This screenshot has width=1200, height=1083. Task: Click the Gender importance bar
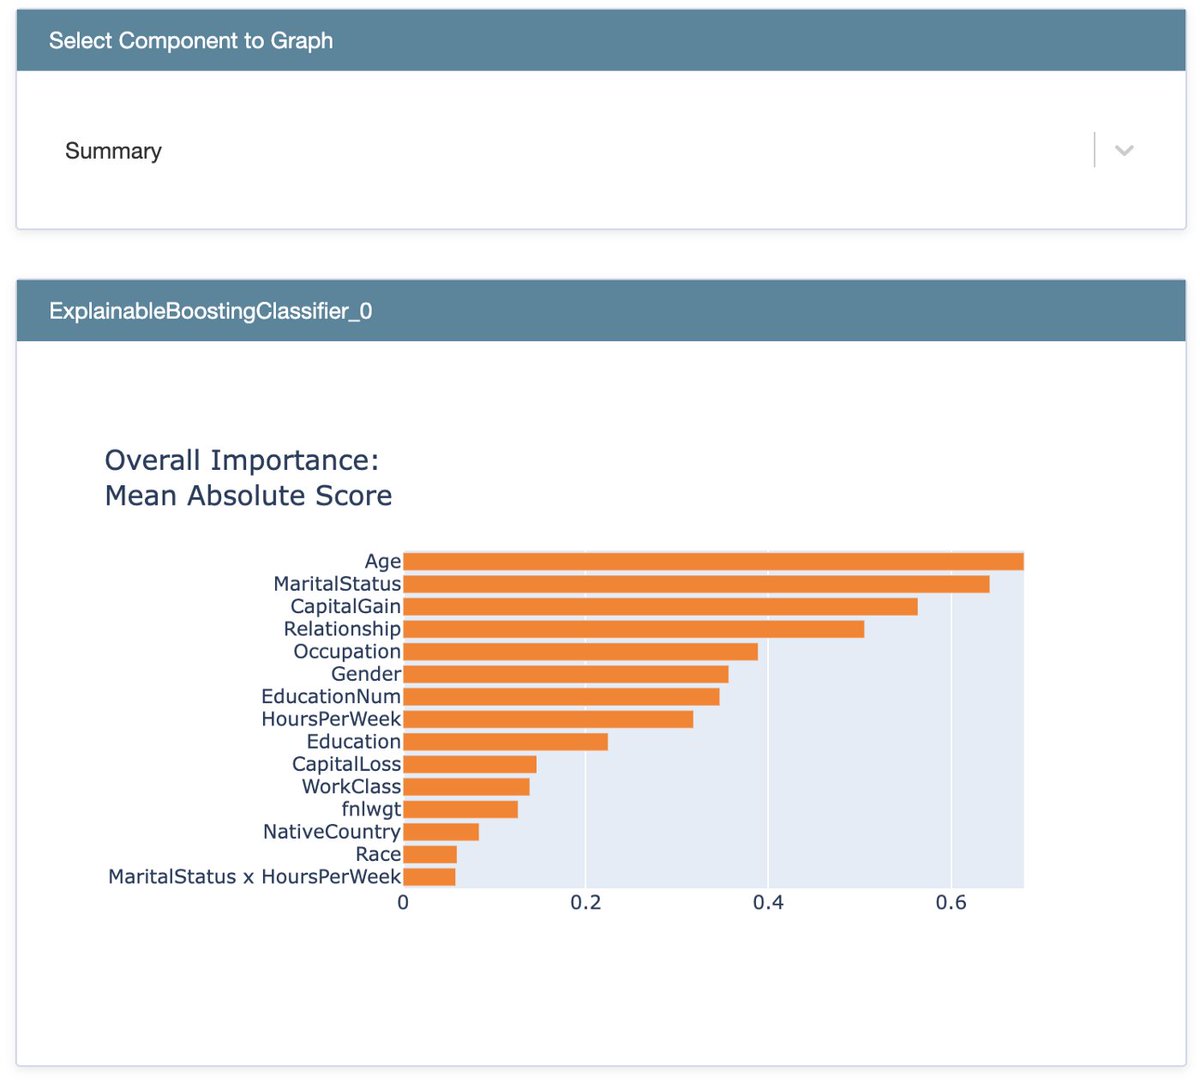point(565,674)
